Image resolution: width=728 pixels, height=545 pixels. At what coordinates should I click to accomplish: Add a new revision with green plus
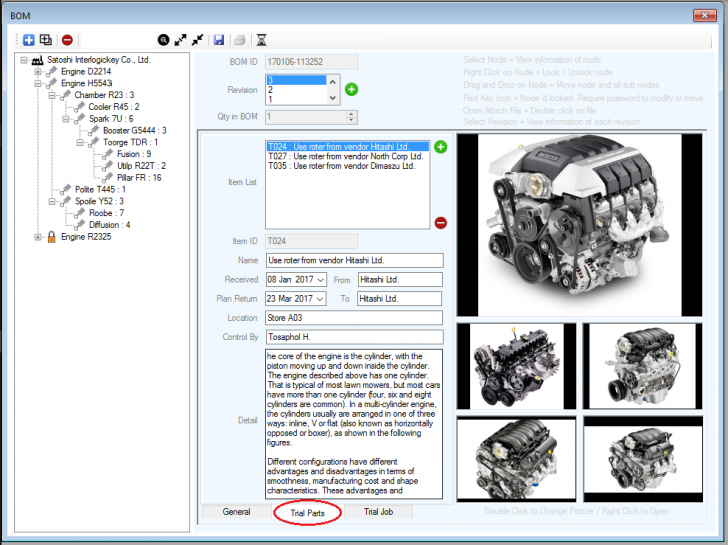pos(351,90)
